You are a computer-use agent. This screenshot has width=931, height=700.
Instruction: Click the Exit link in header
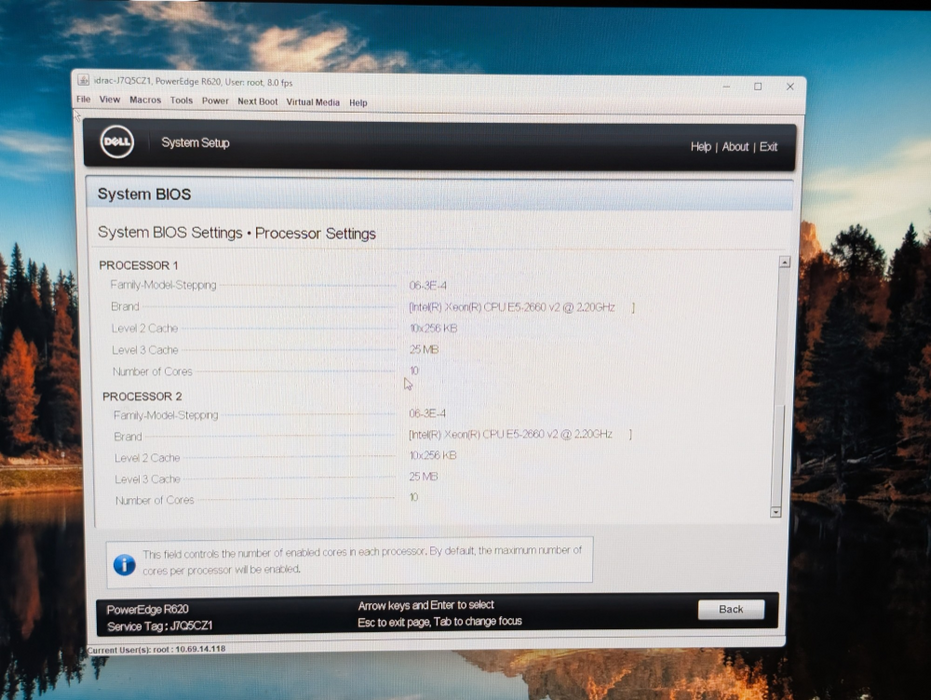click(x=768, y=147)
